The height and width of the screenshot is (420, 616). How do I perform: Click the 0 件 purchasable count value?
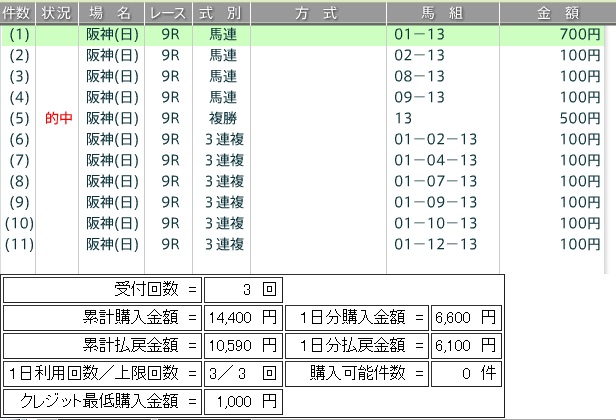[x=466, y=374]
